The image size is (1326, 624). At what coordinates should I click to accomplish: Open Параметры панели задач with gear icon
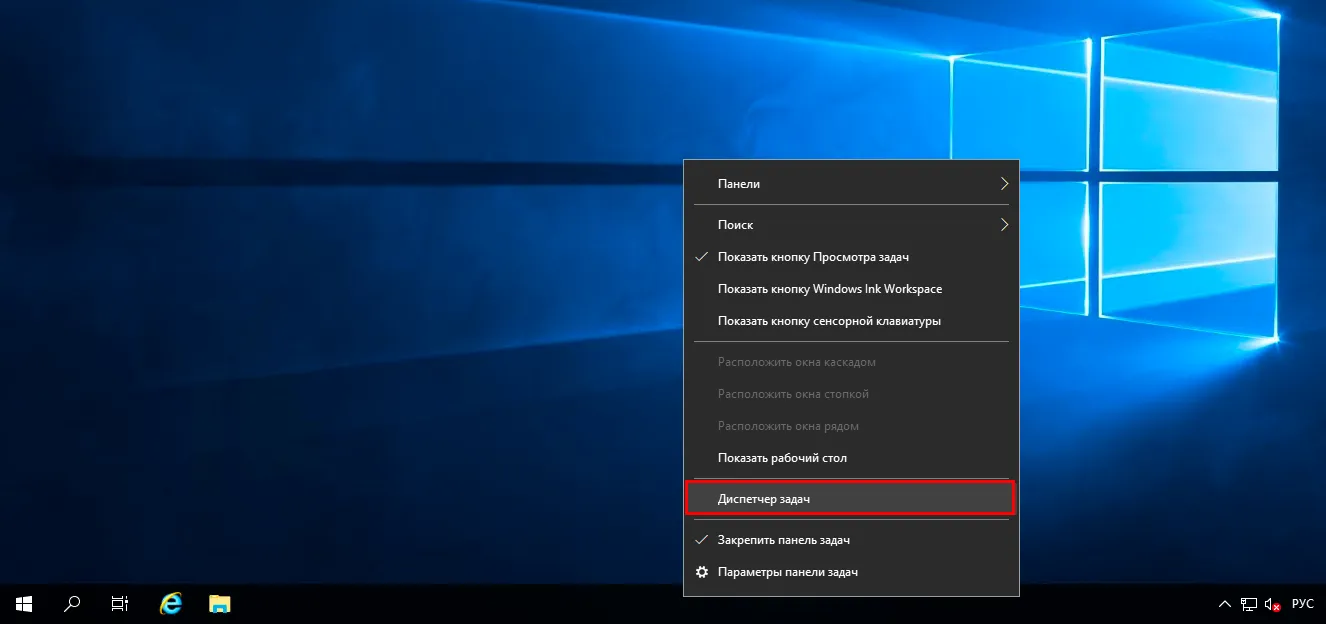click(787, 572)
